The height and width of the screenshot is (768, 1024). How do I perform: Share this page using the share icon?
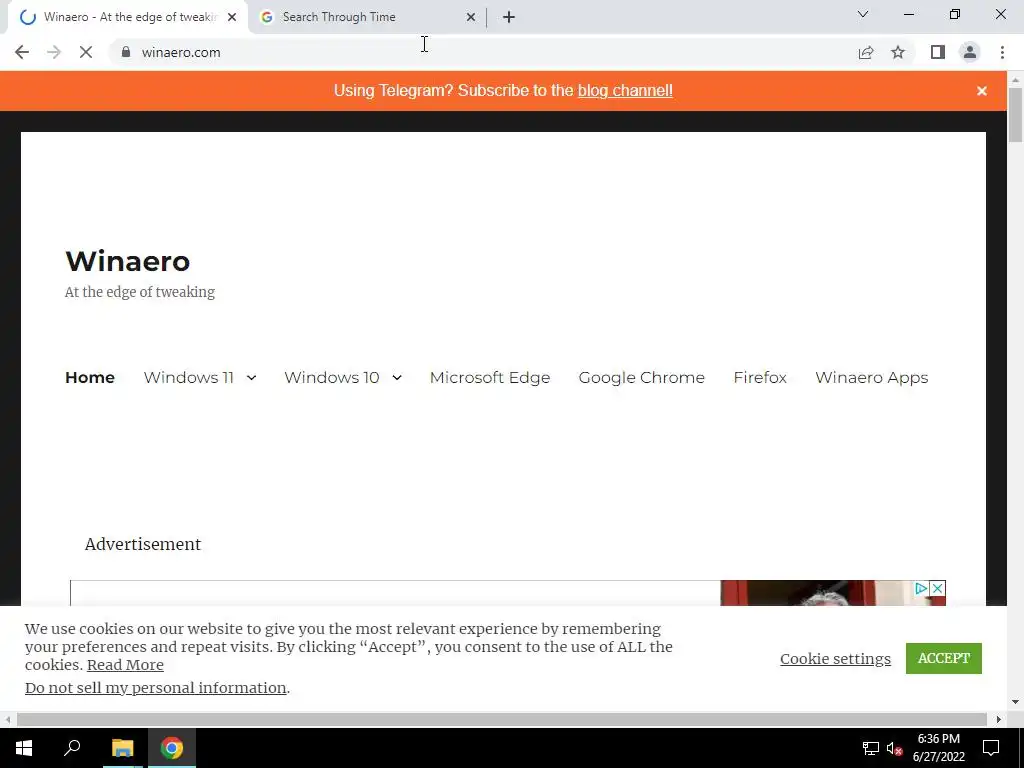pyautogui.click(x=866, y=52)
